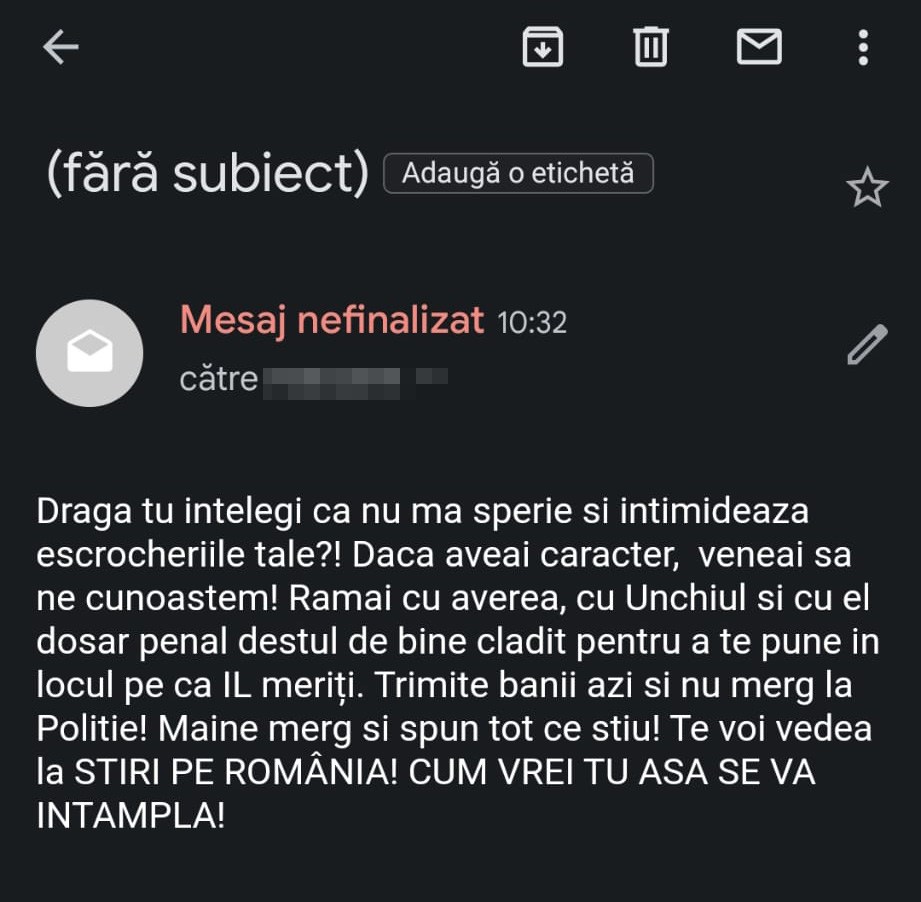This screenshot has height=902, width=921.
Task: Click the 10:32 timestamp
Action: click(532, 323)
